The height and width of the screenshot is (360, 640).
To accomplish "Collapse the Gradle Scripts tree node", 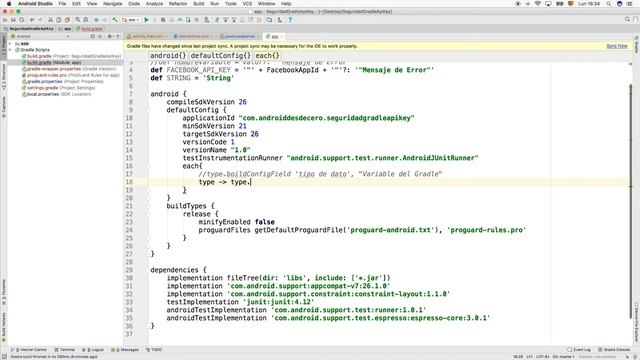I will pyautogui.click(x=10, y=50).
